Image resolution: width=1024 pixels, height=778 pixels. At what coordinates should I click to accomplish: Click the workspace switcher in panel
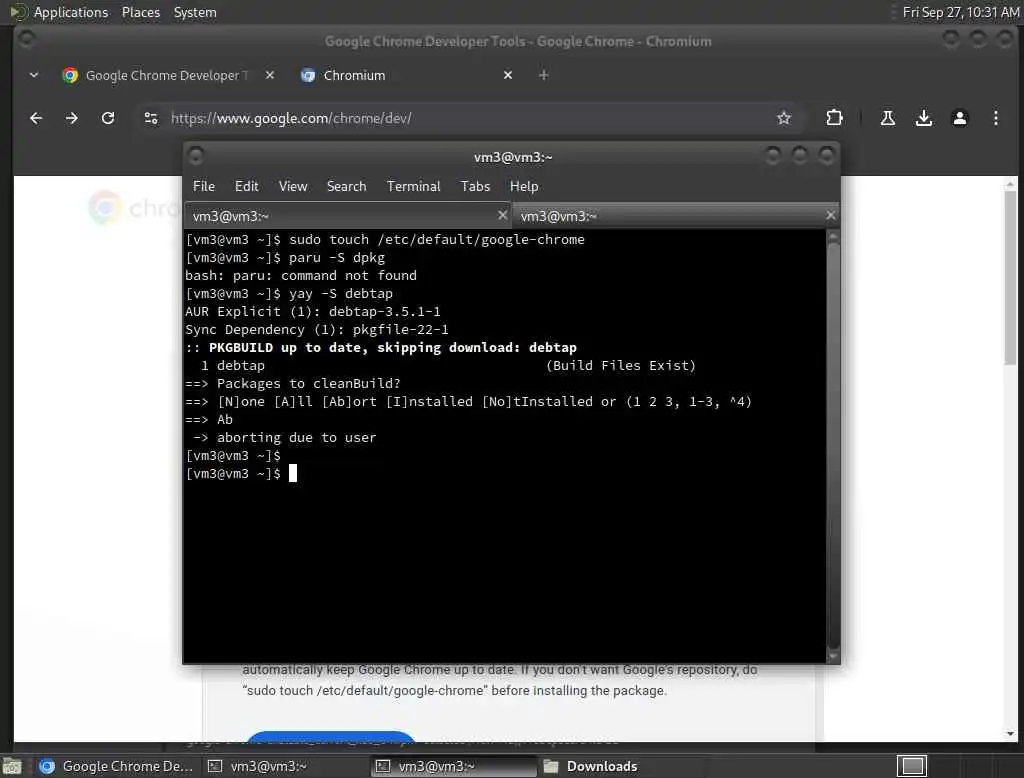click(x=912, y=766)
